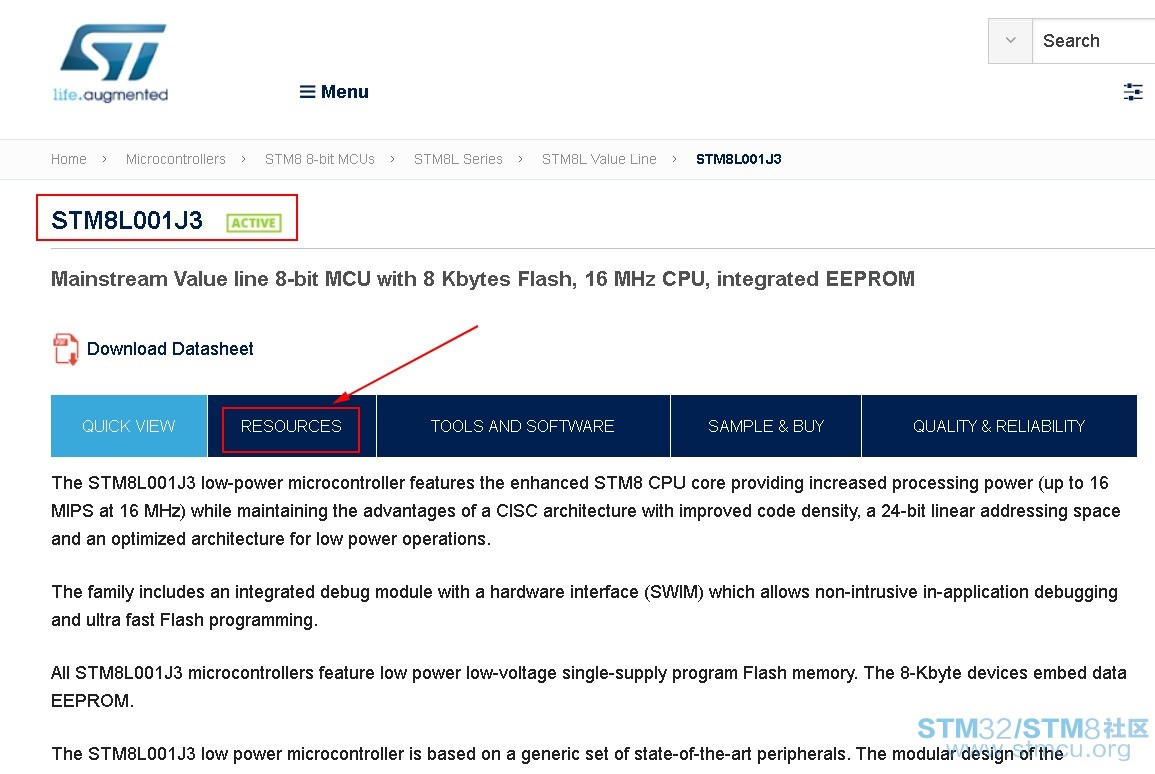The image size is (1155, 774).
Task: Open Microcontrollers breadcrumb link
Action: click(x=175, y=159)
